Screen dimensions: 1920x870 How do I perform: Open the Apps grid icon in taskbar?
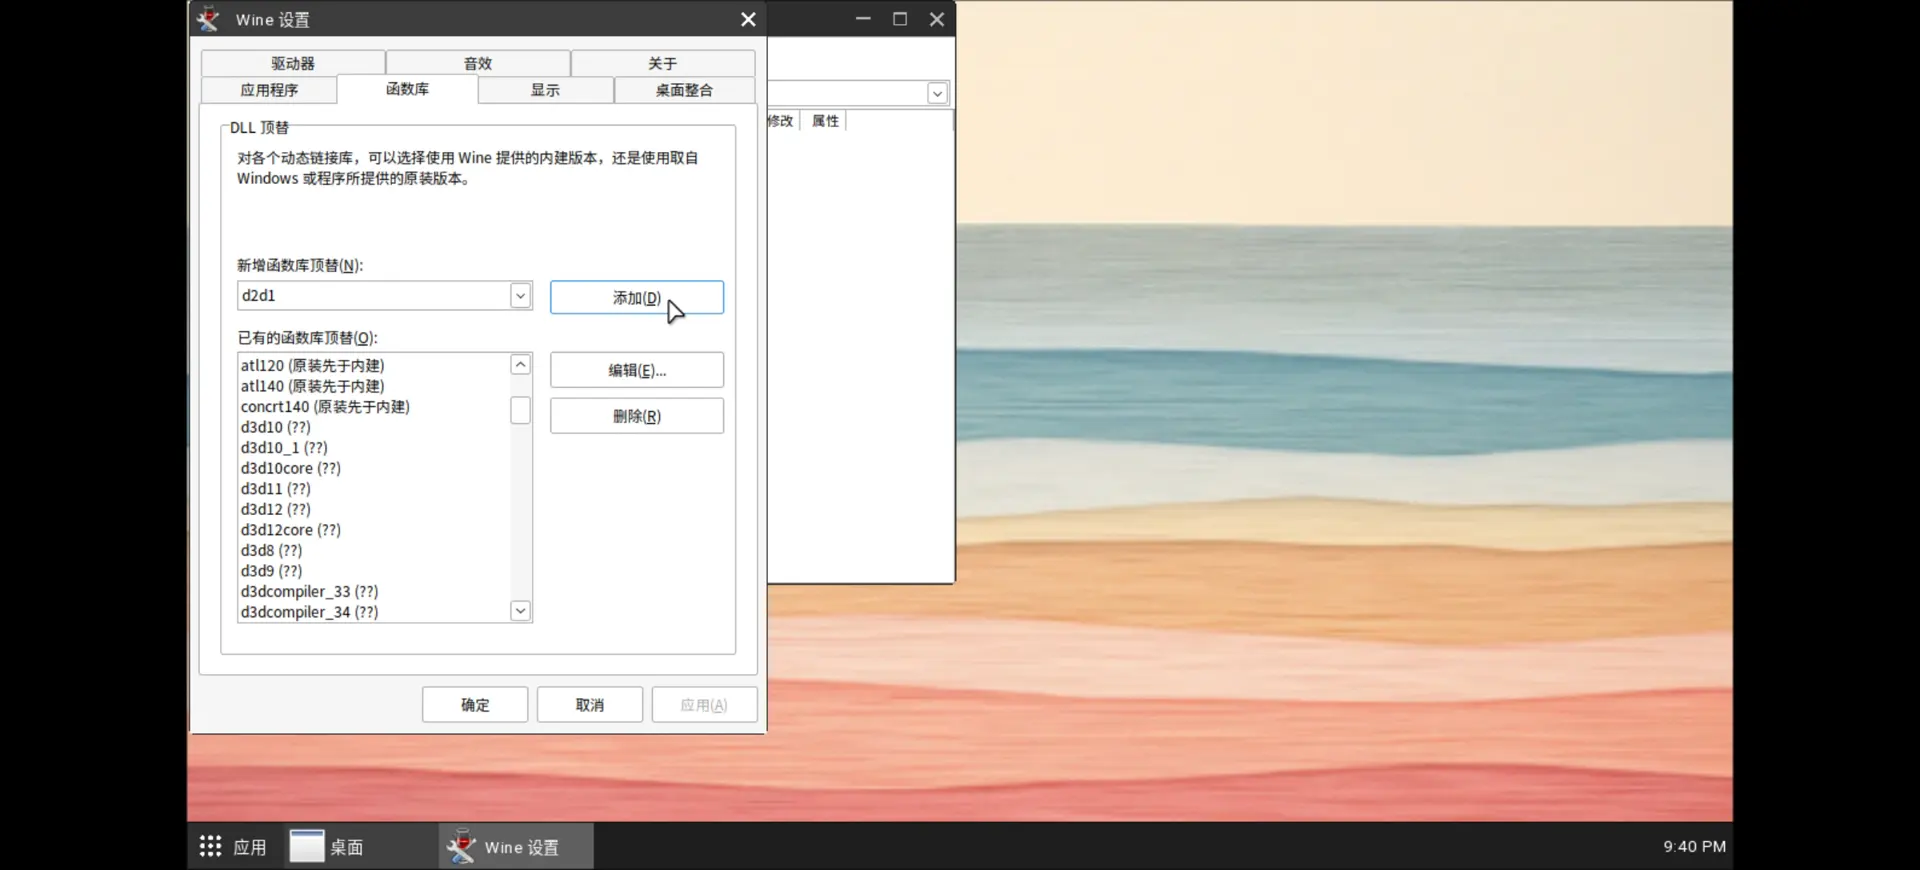(210, 847)
